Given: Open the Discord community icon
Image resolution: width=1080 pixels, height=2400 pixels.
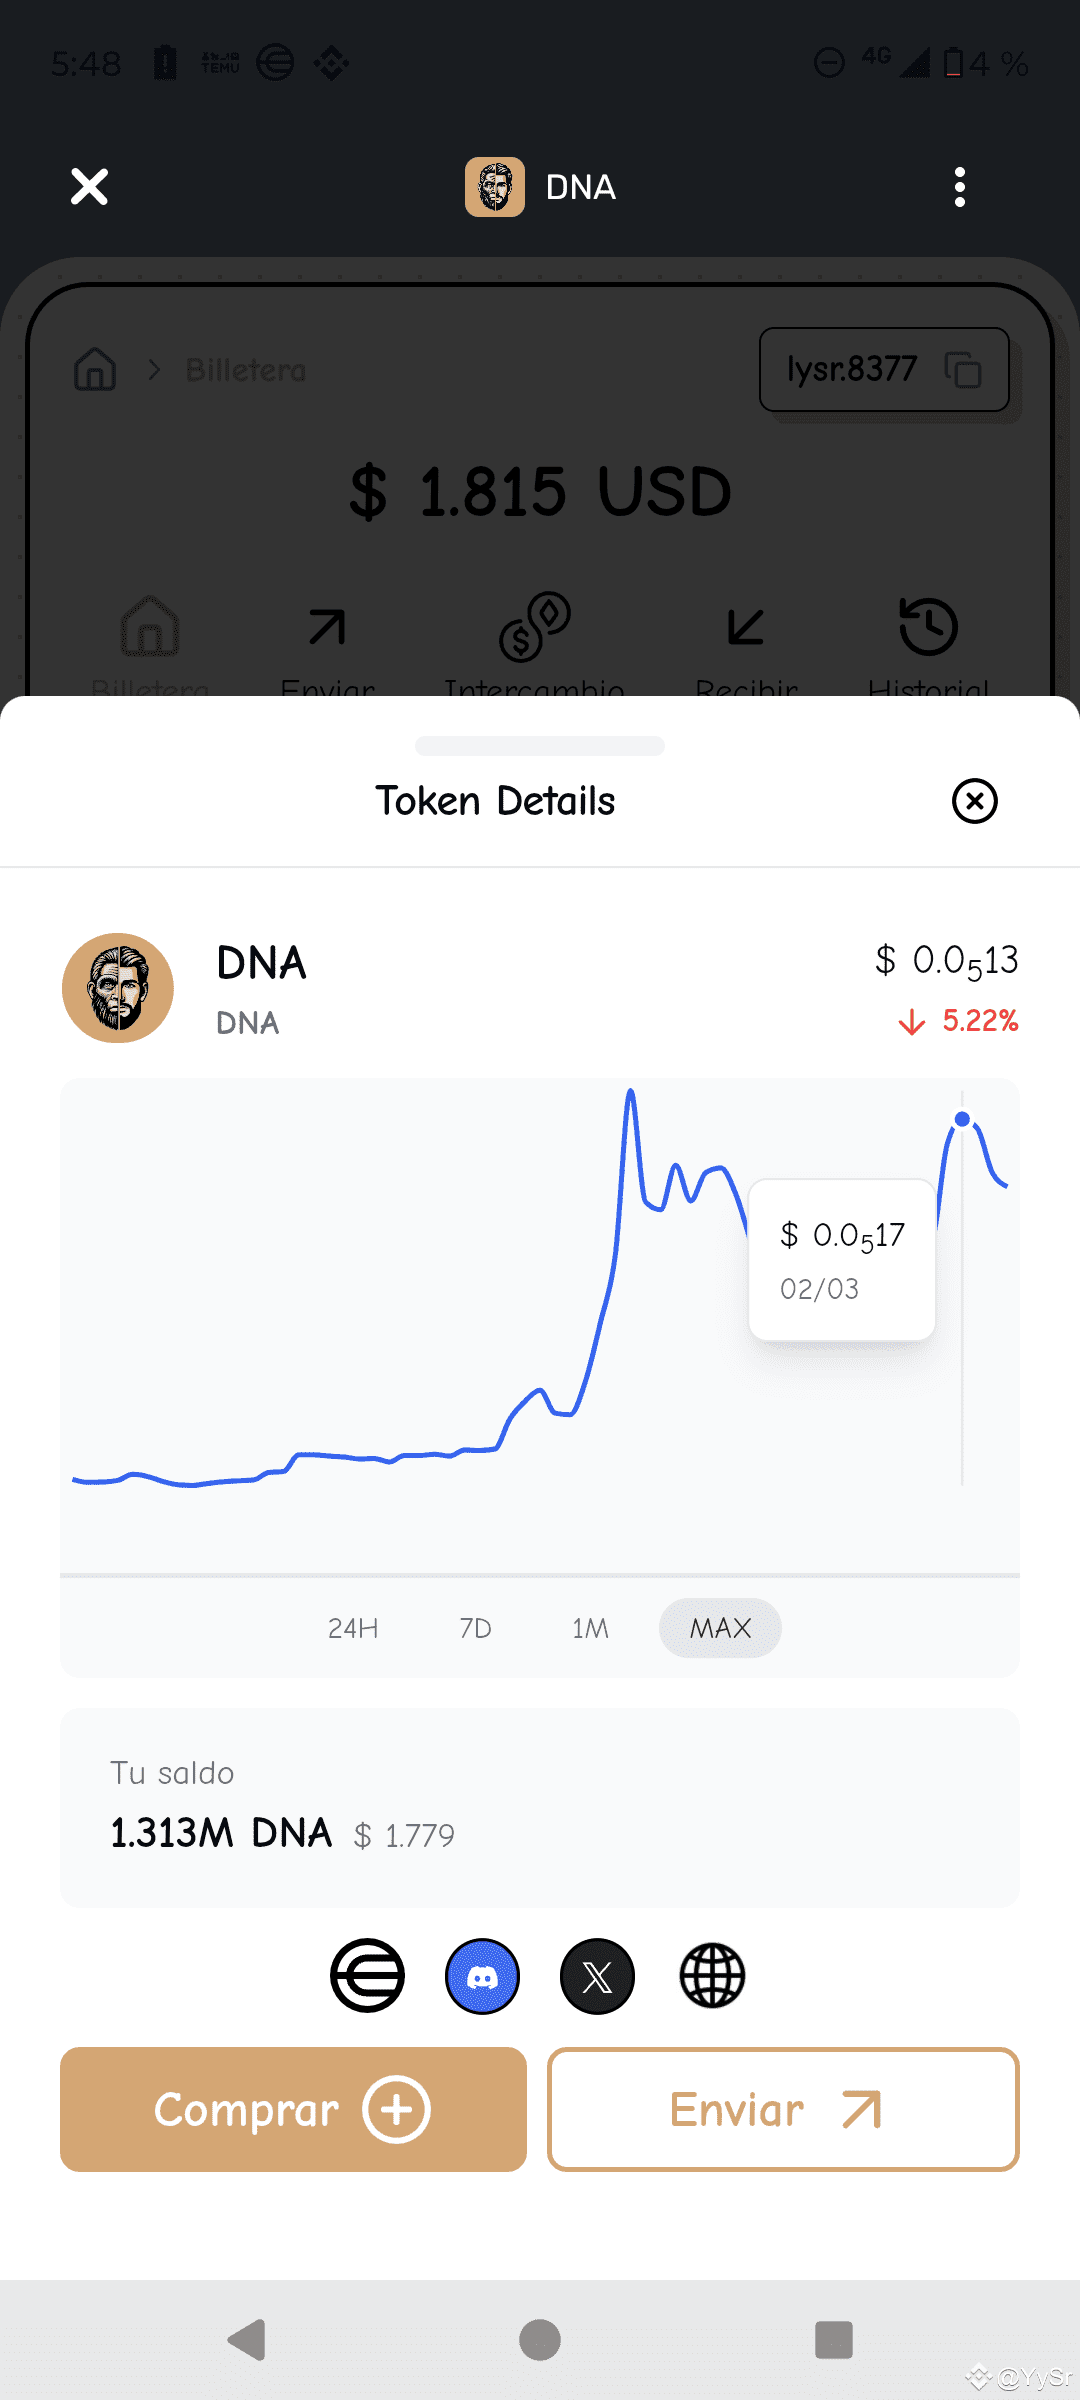Looking at the screenshot, I should tap(482, 1976).
